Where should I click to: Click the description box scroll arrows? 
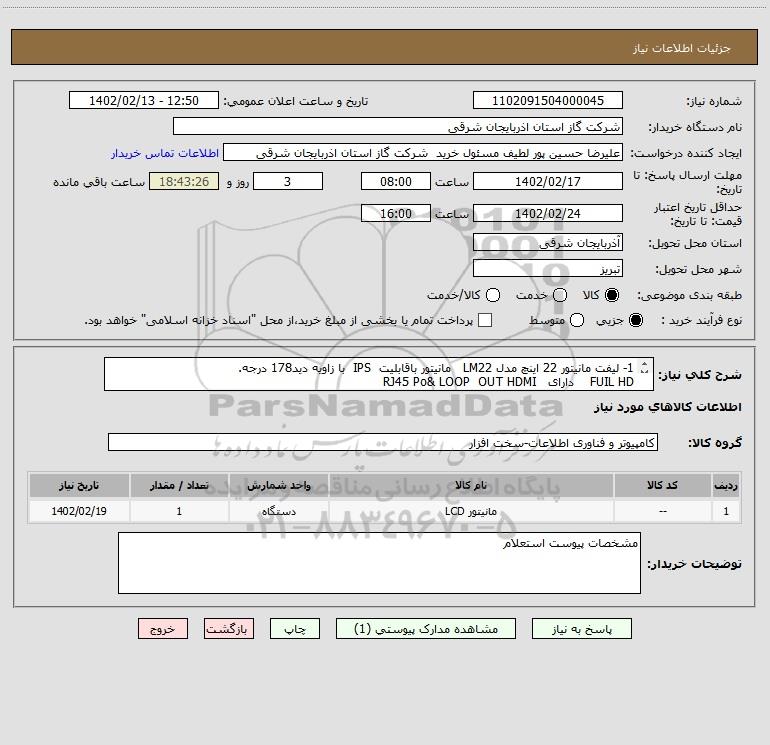pos(645,367)
